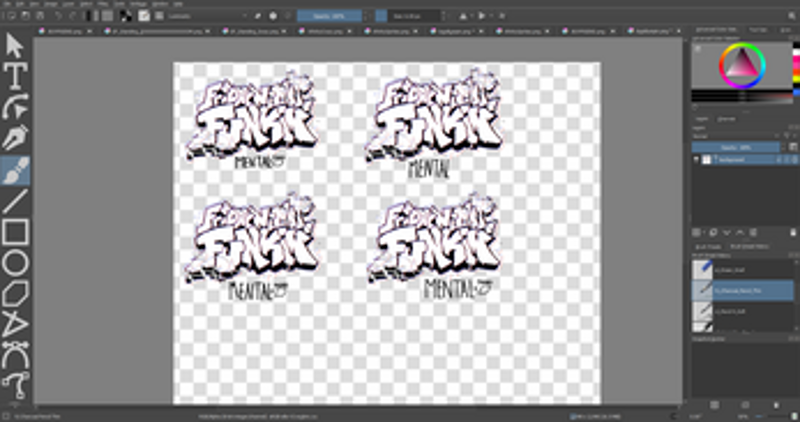Click the Undo toolbar icon
This screenshot has height=422, width=800.
(58, 16)
